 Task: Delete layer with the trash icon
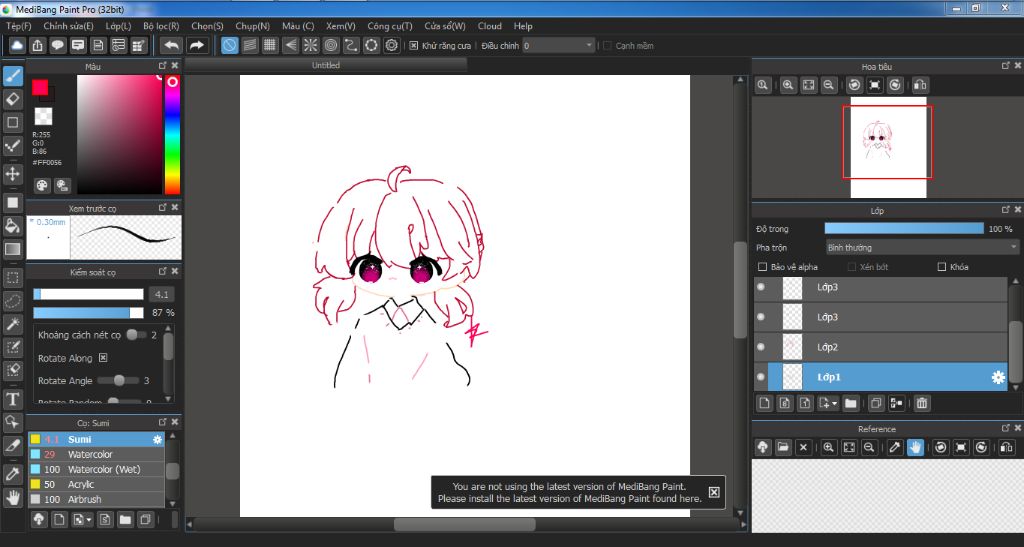pyautogui.click(x=921, y=403)
